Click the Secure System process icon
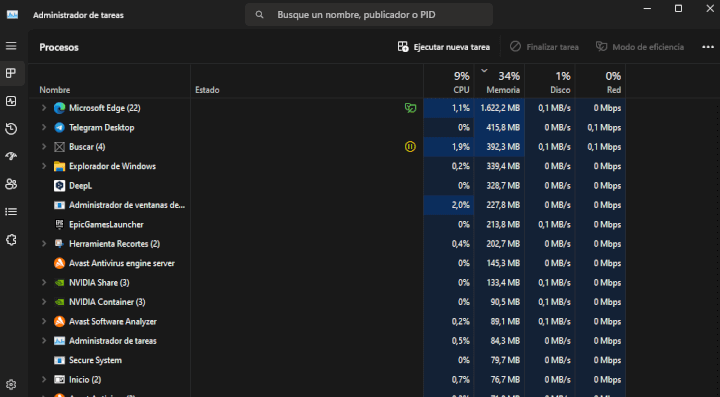 pos(59,360)
